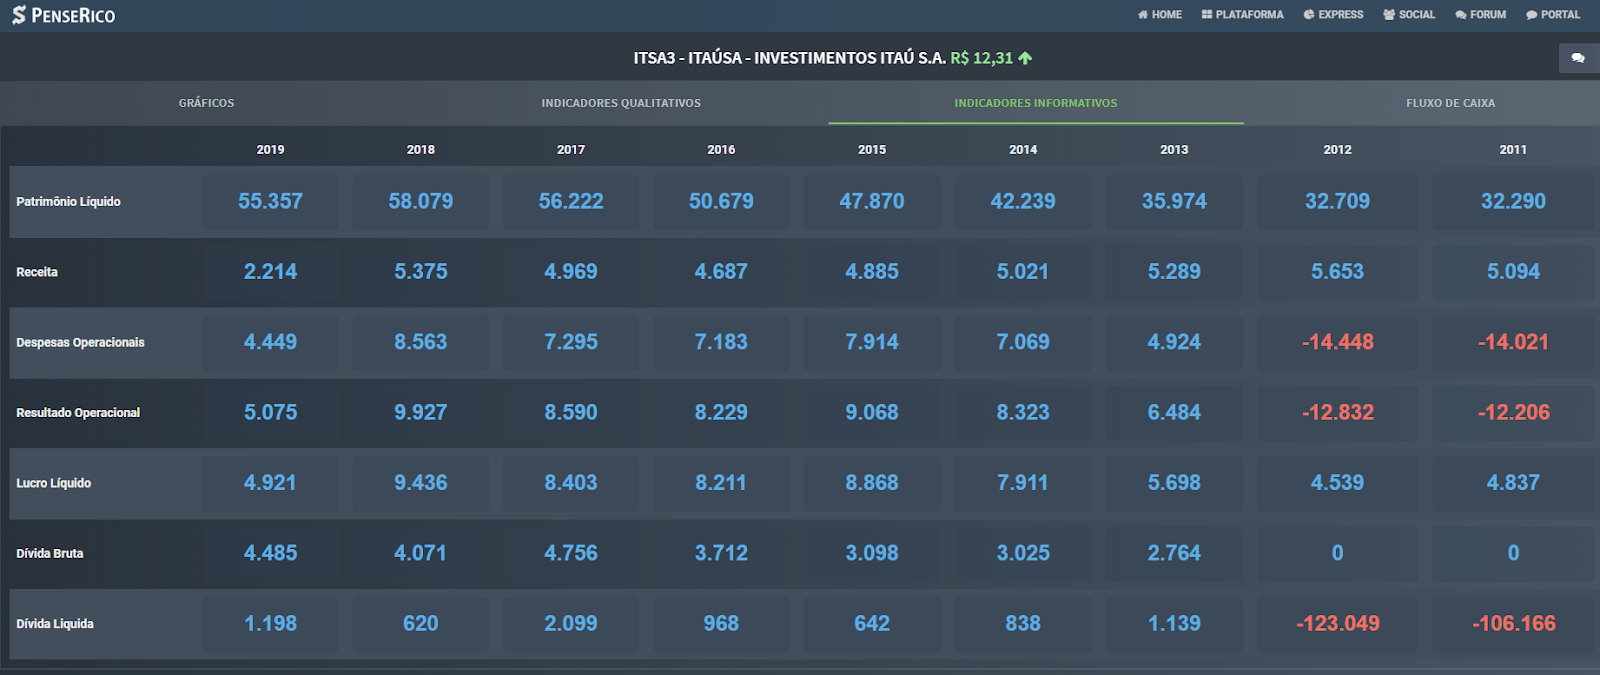Click Resultado Operacional 2011 value -12.206

[x=1513, y=413]
